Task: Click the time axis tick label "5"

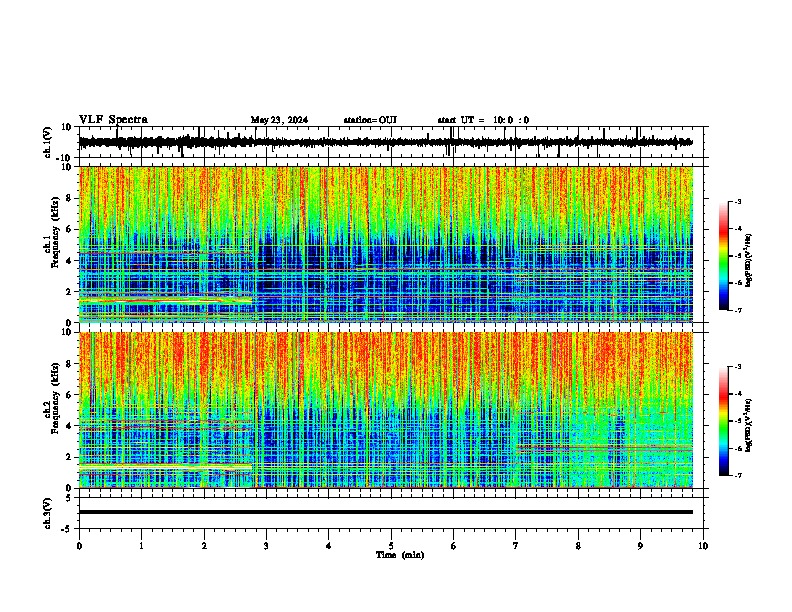Action: 391,546
